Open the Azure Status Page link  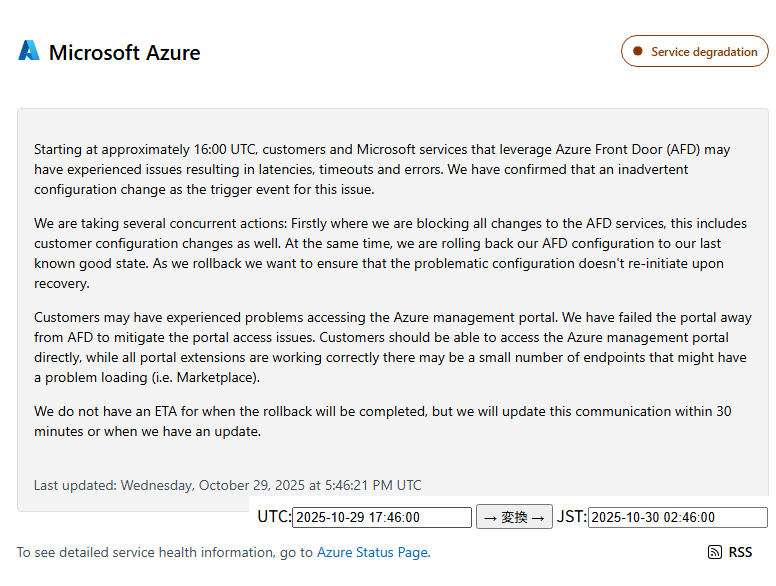(x=373, y=552)
